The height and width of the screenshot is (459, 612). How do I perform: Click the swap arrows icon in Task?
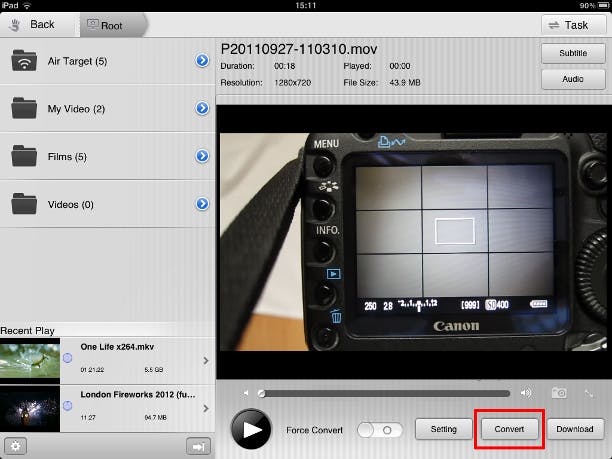pos(553,25)
